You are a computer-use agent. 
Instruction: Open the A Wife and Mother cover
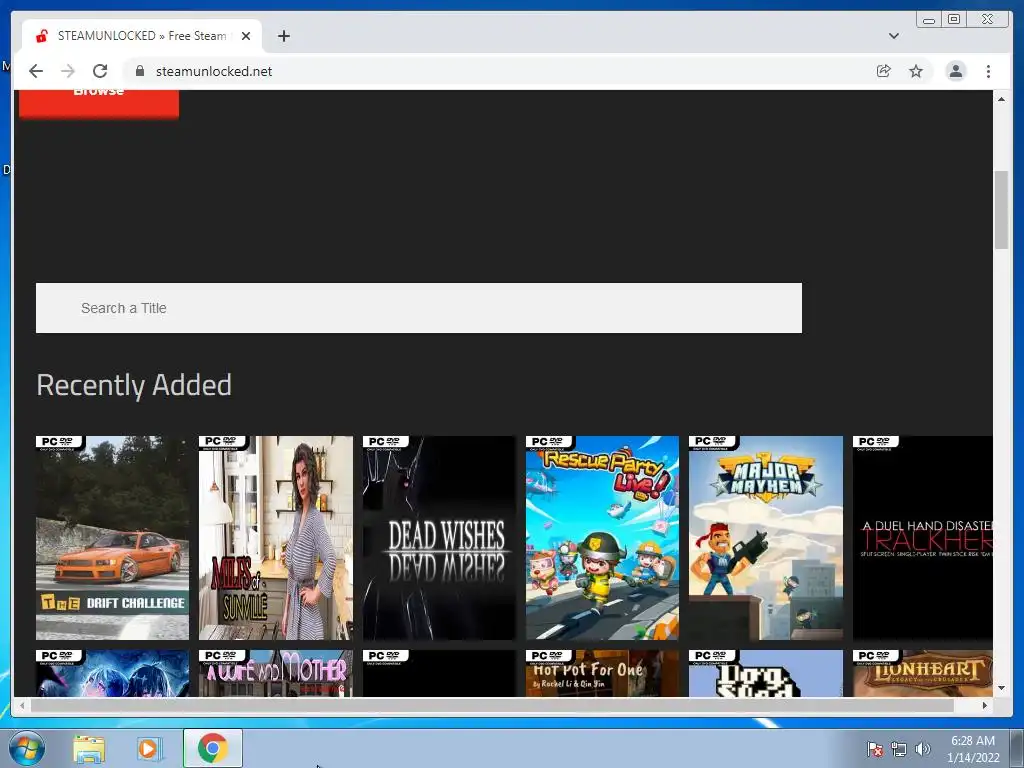pyautogui.click(x=276, y=673)
